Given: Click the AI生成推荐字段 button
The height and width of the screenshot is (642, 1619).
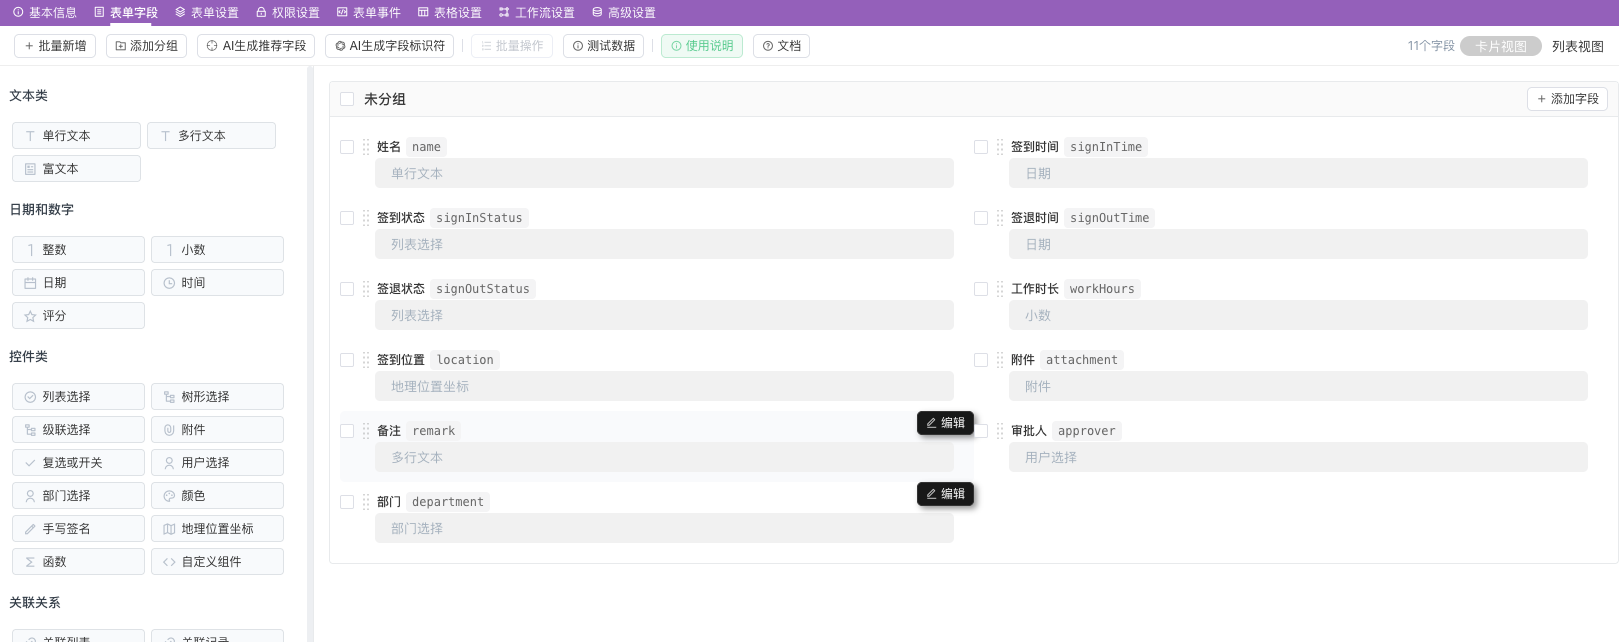Looking at the screenshot, I should [x=256, y=46].
